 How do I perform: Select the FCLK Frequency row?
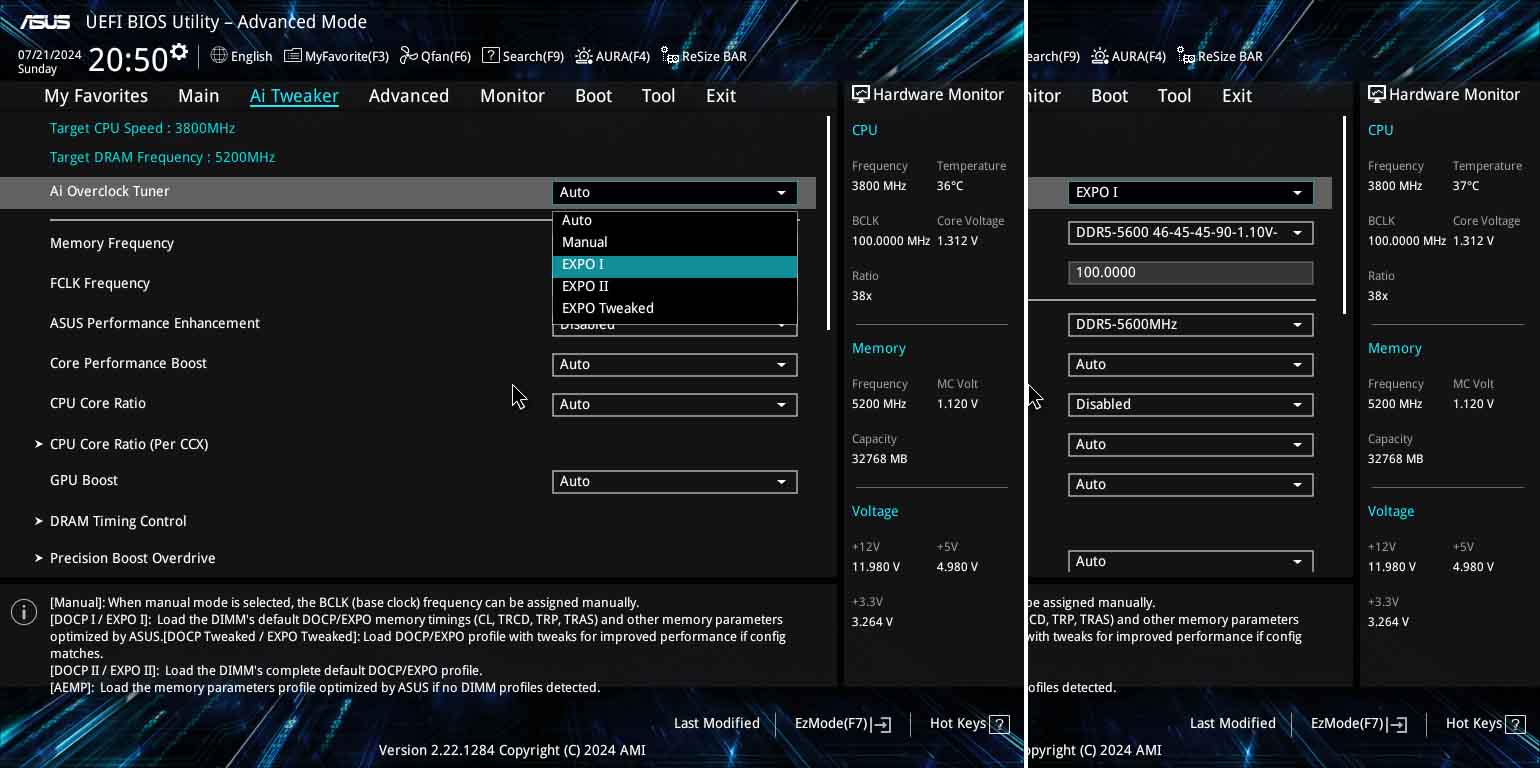(x=100, y=283)
